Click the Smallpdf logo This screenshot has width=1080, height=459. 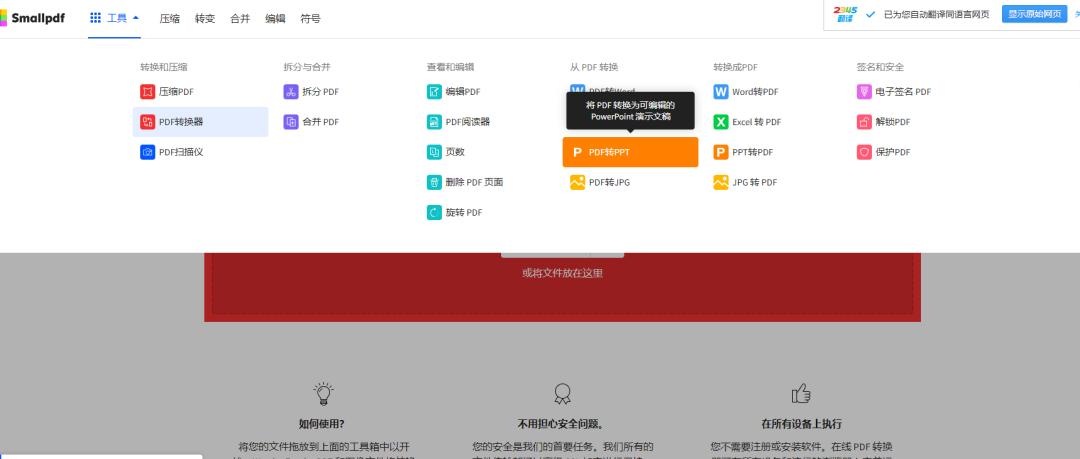tap(33, 18)
